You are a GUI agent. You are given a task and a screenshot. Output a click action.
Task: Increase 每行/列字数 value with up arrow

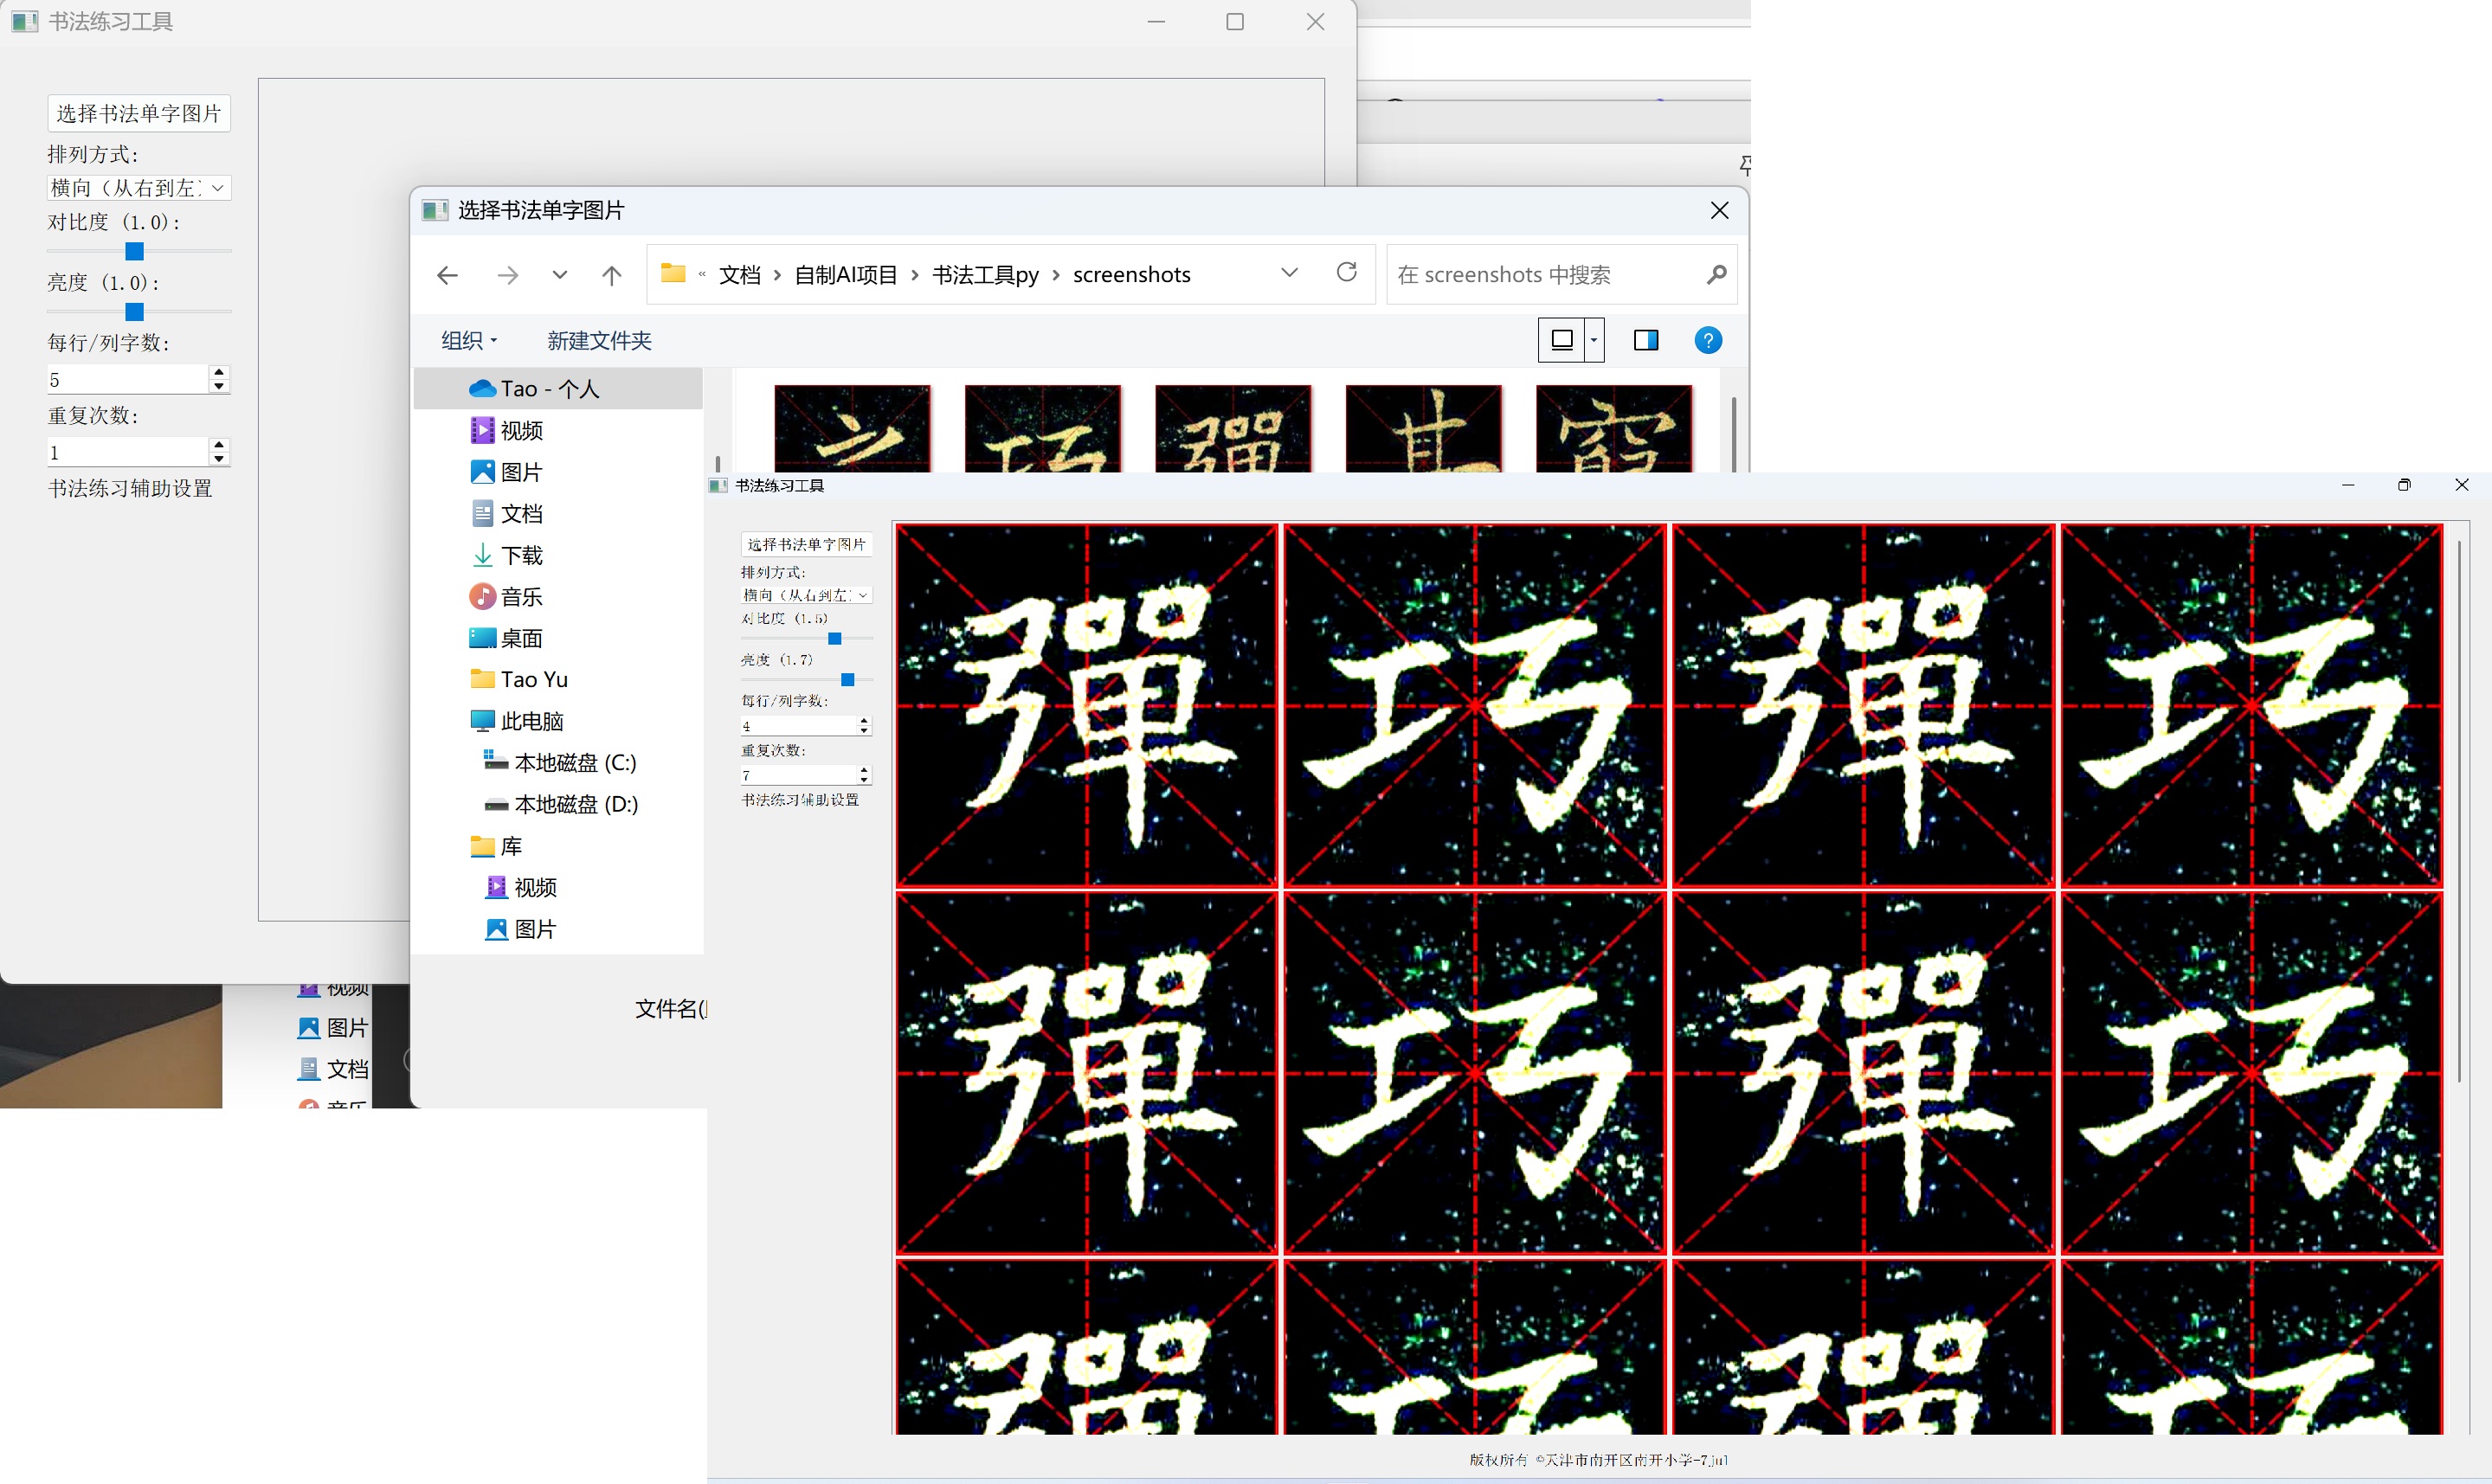click(x=219, y=372)
